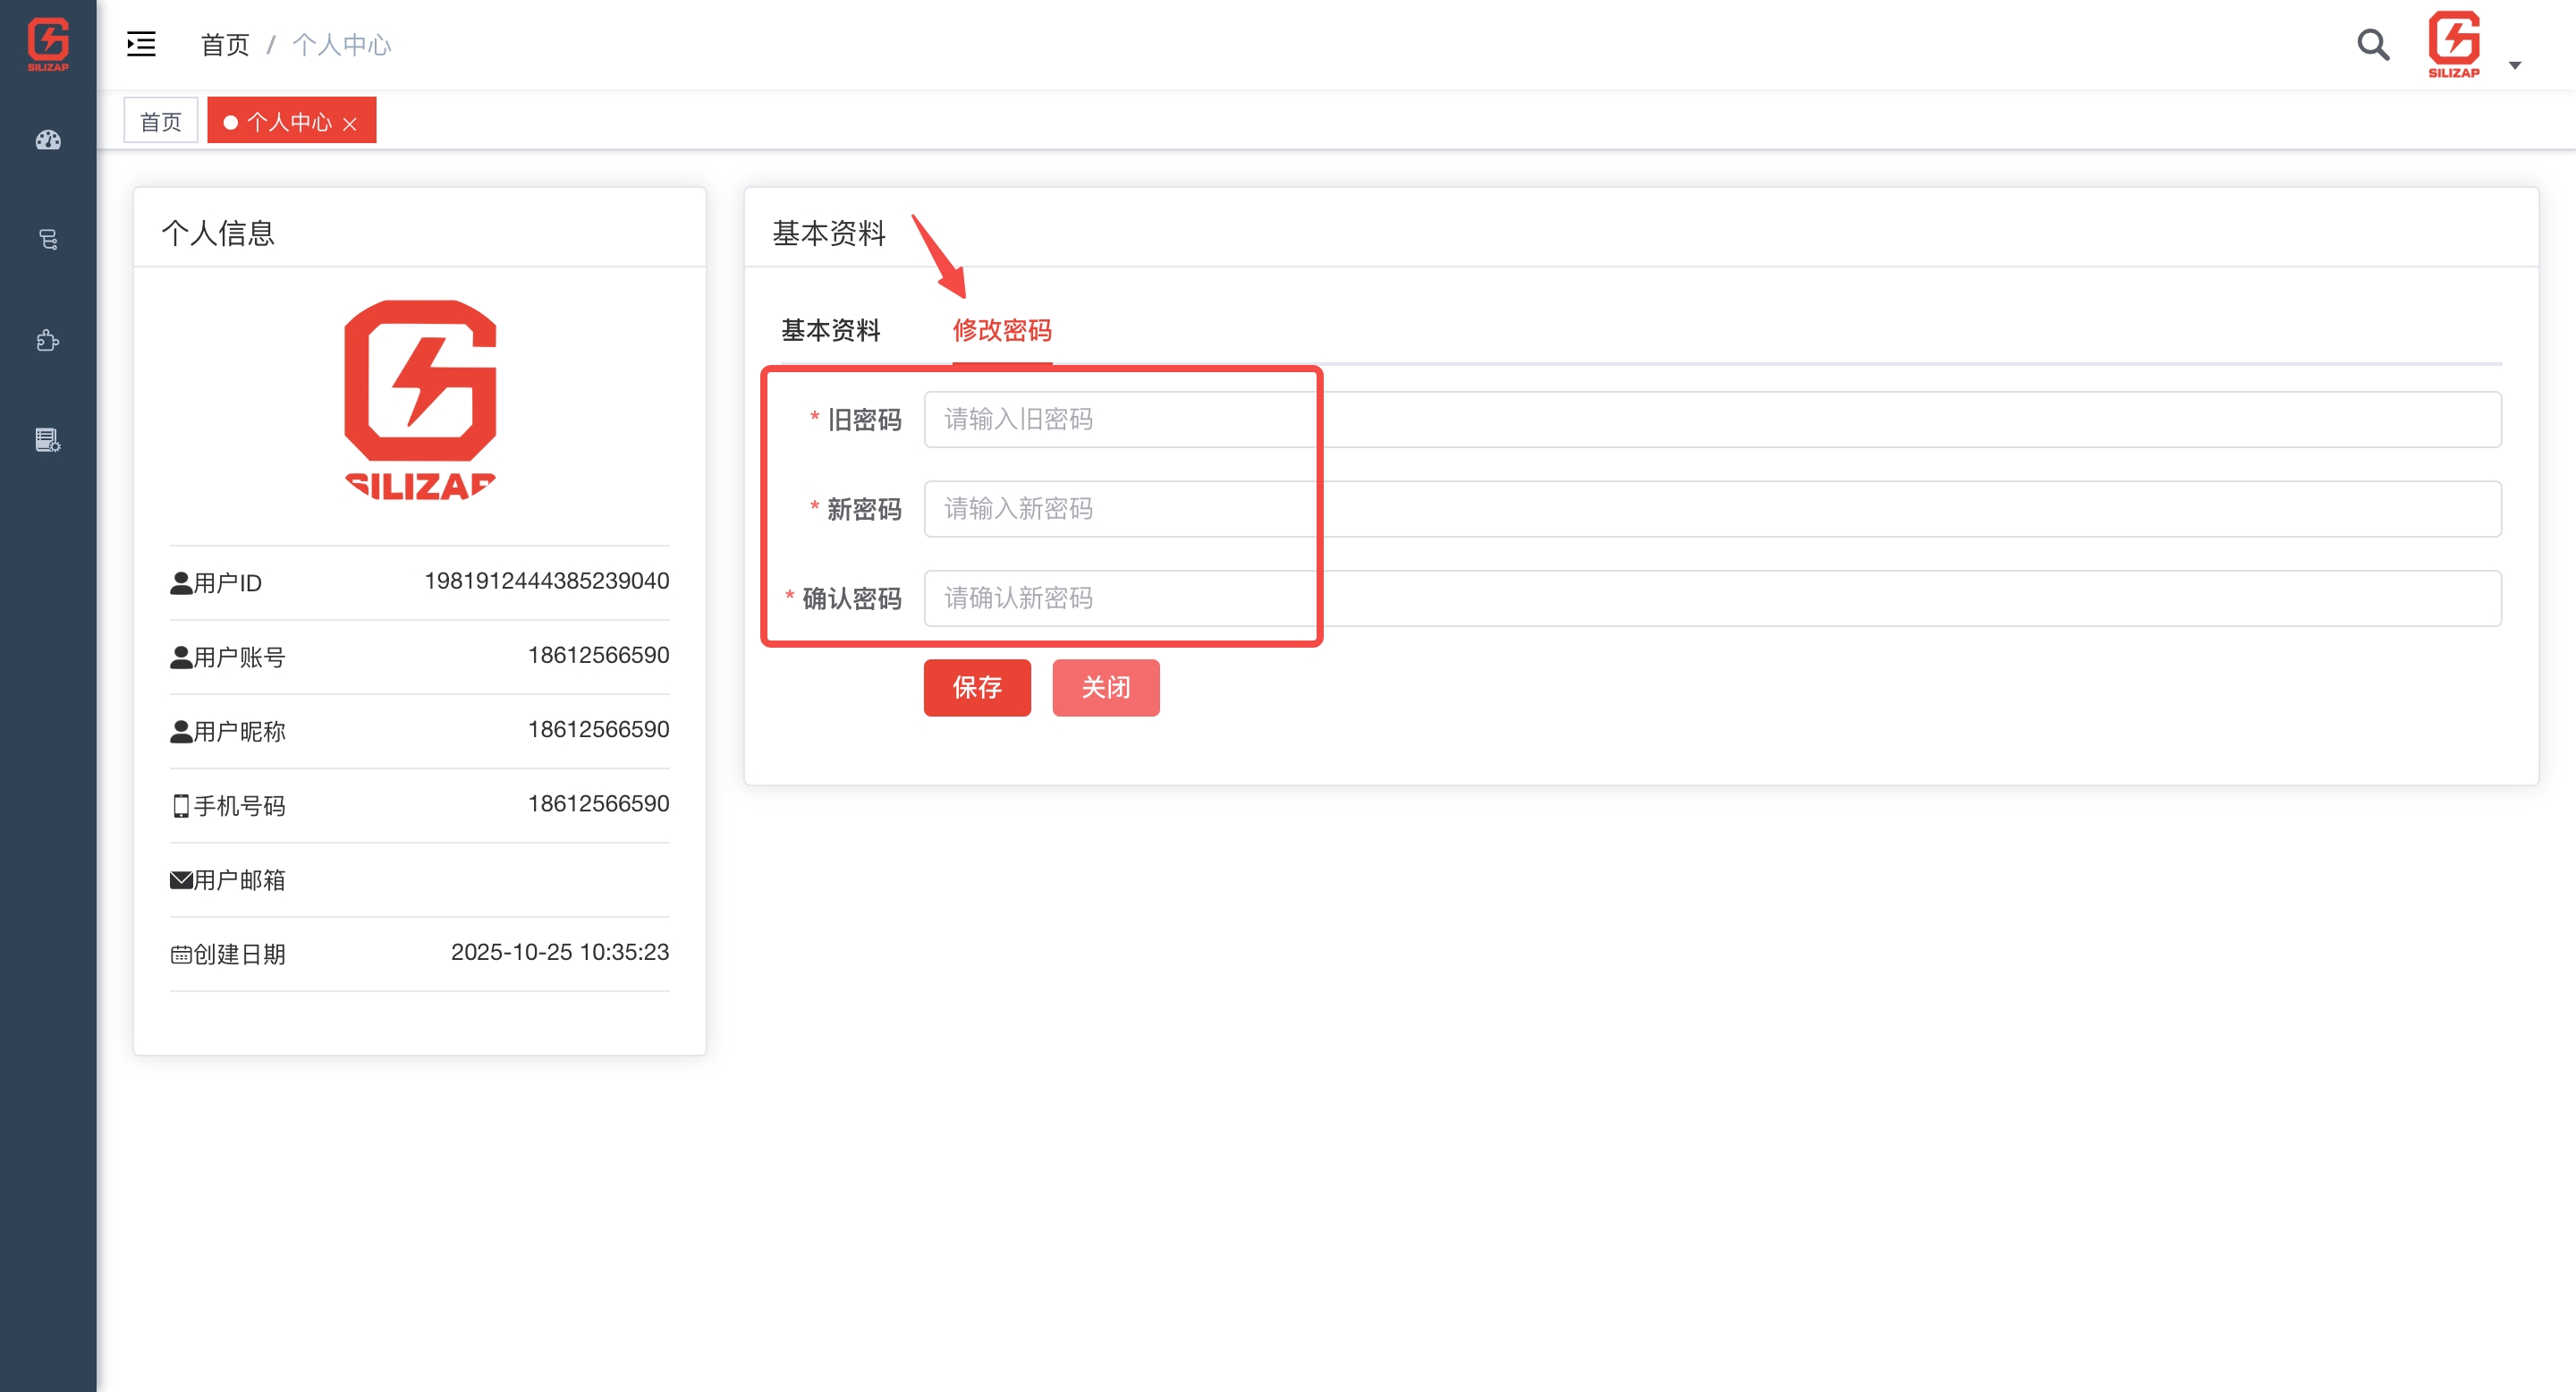
Task: Open the puzzle piece plugin sidebar icon
Action: (x=48, y=340)
